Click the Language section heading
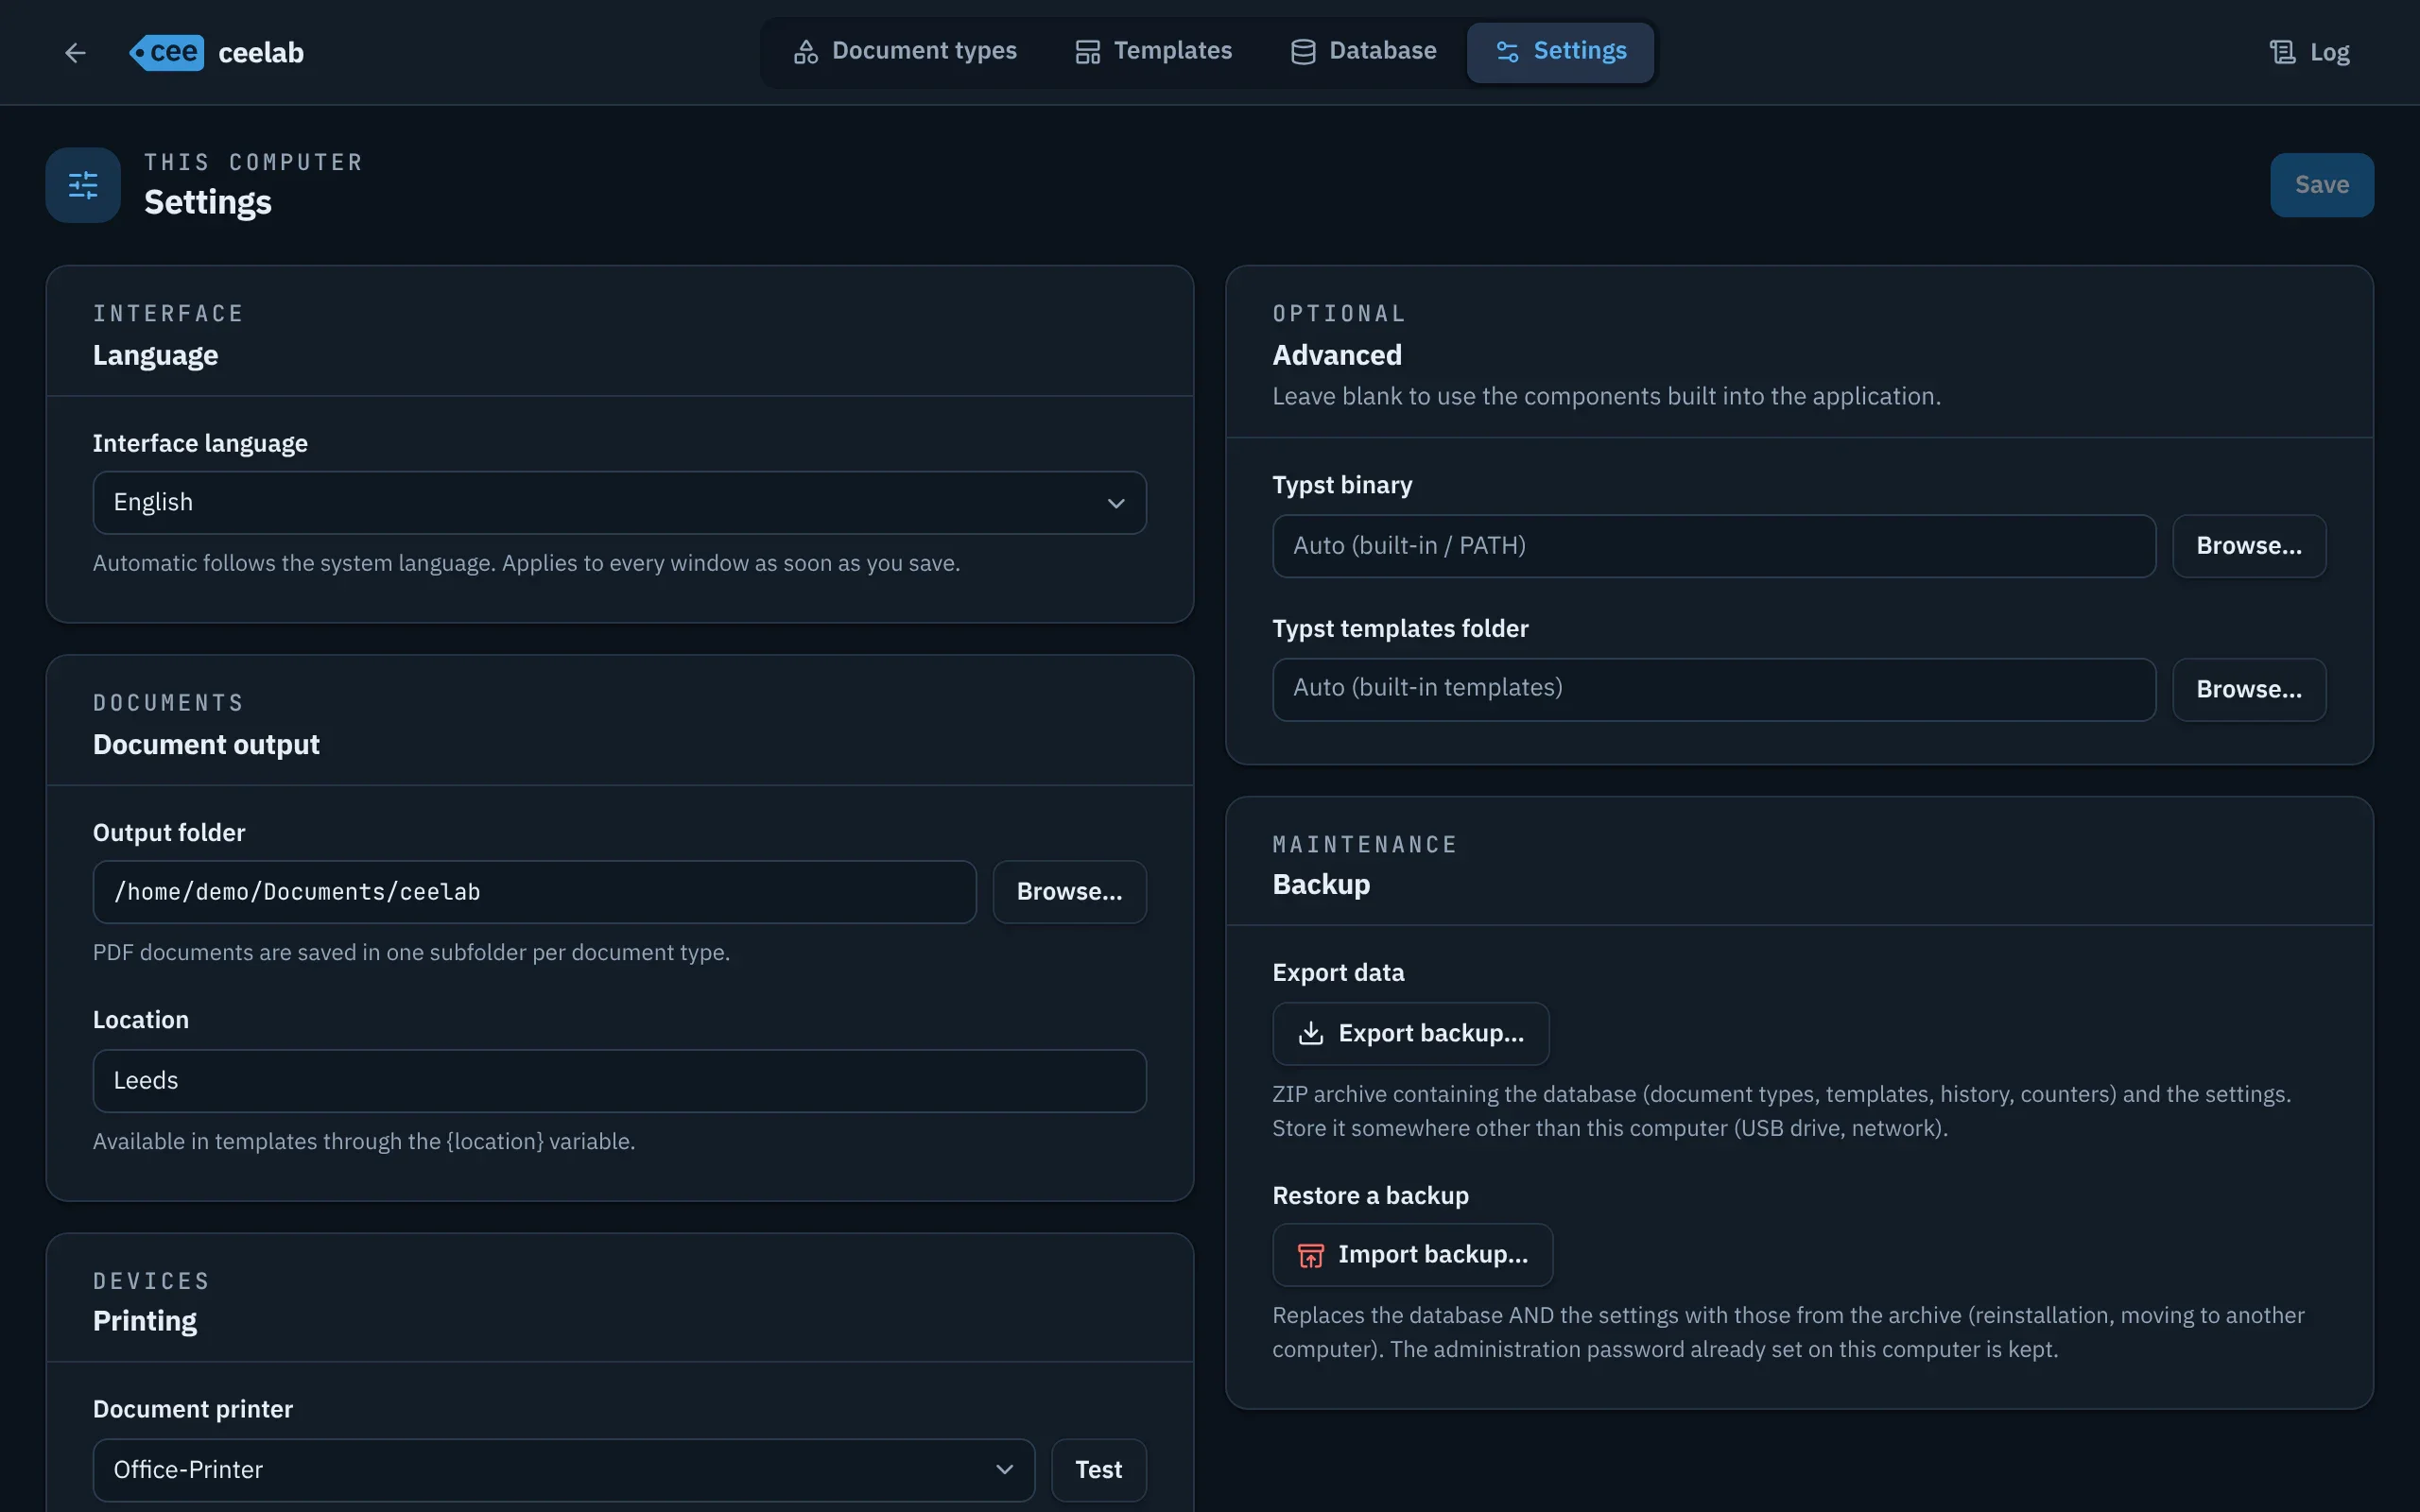Image resolution: width=2420 pixels, height=1512 pixels. (x=155, y=356)
